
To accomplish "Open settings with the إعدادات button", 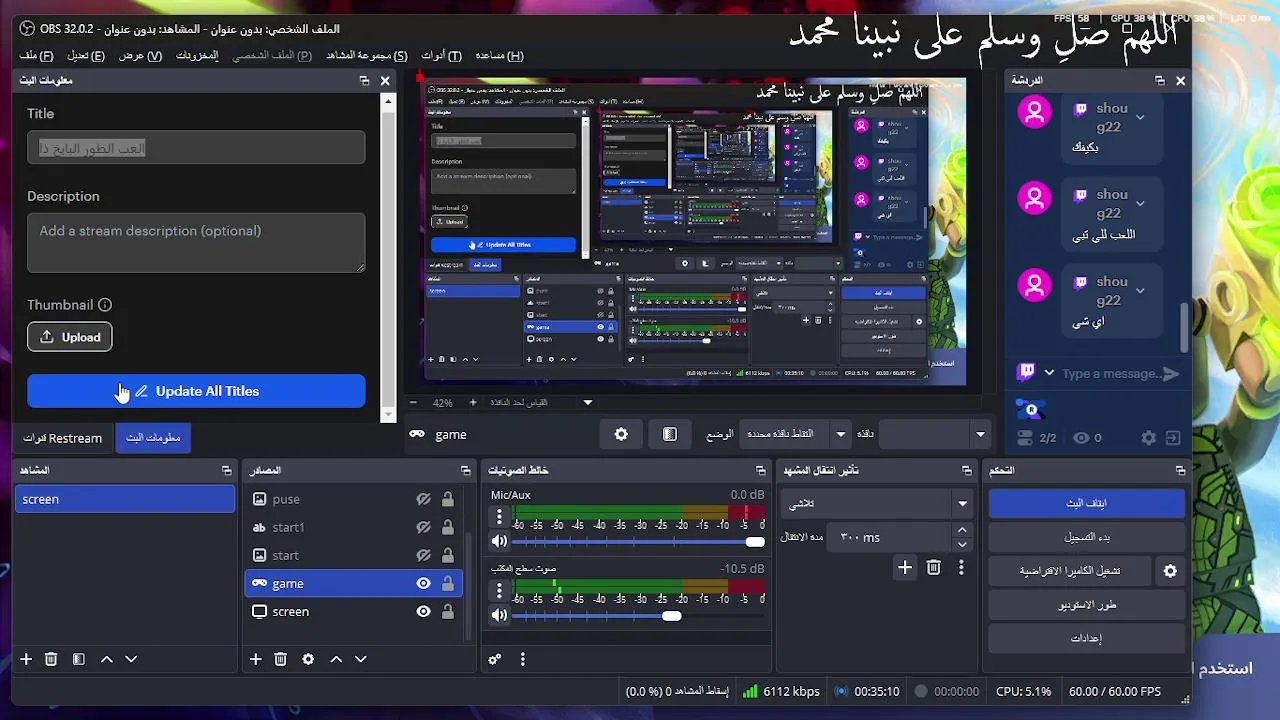I will [x=1086, y=638].
